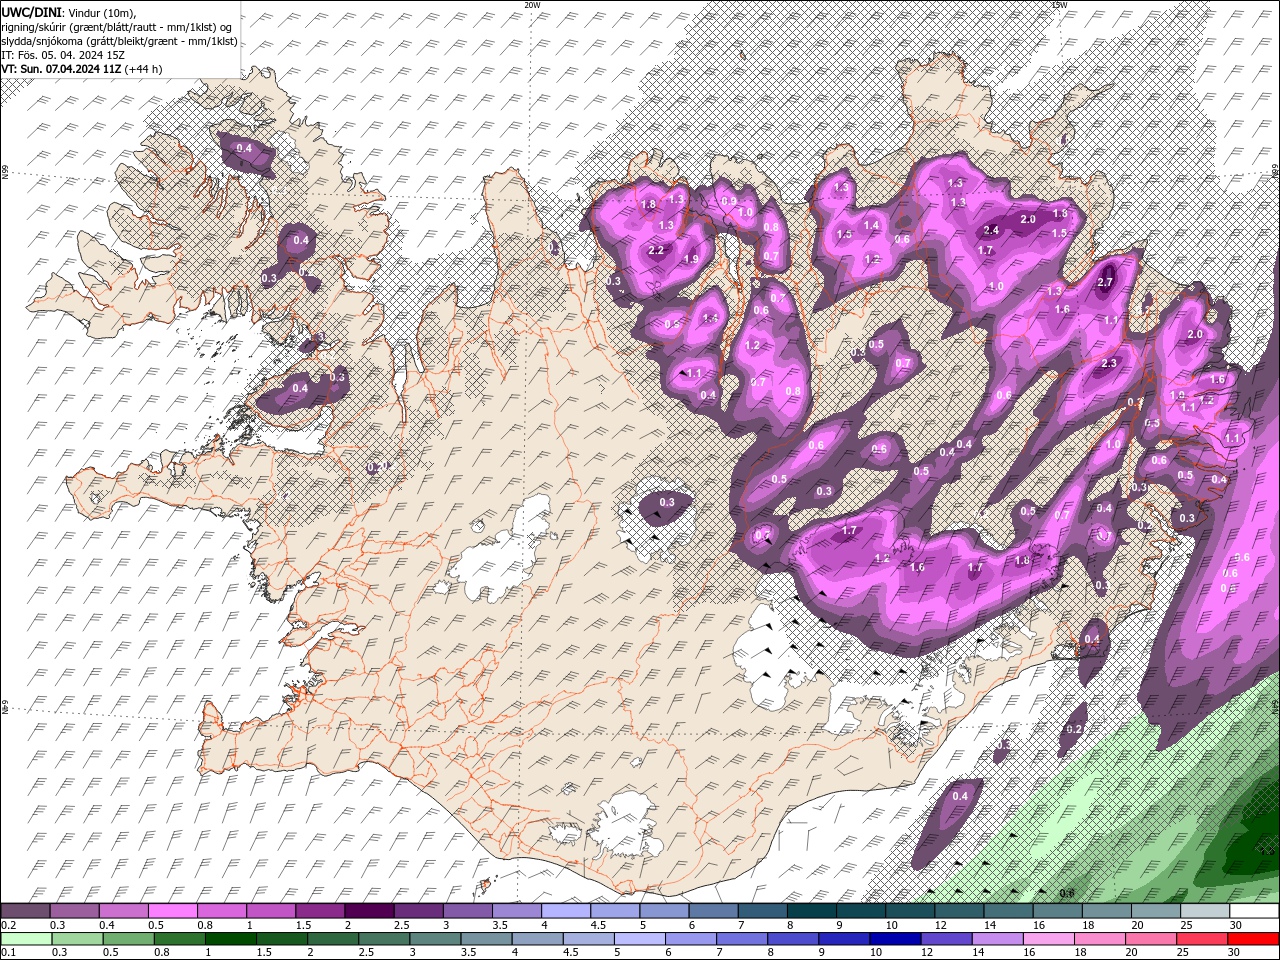
Task: Click the light grey swatch labeled 25 in the upper legend row
Action: click(x=1204, y=911)
